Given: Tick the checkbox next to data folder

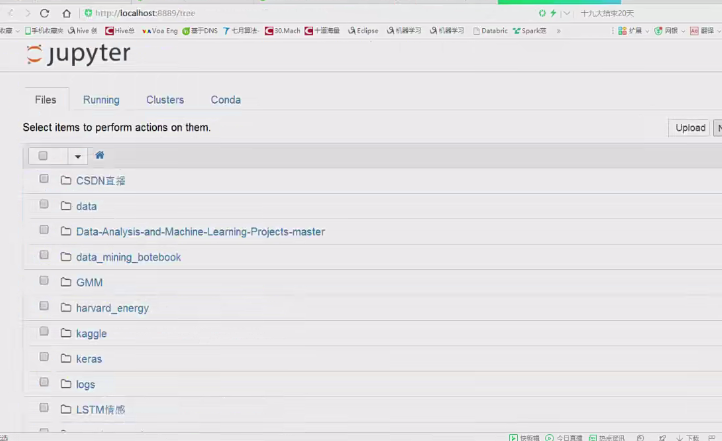Looking at the screenshot, I should click(44, 205).
